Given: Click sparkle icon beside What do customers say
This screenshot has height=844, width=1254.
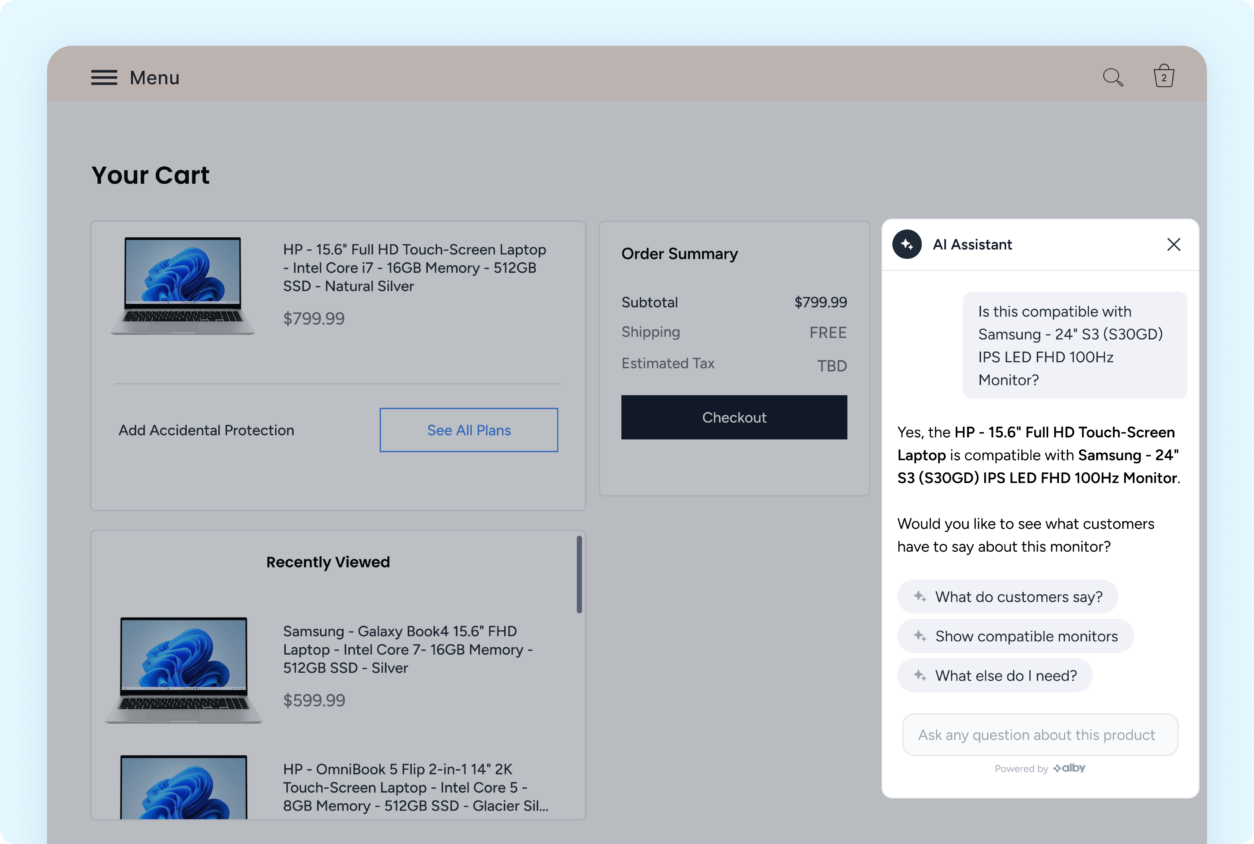Looking at the screenshot, I should (x=920, y=597).
